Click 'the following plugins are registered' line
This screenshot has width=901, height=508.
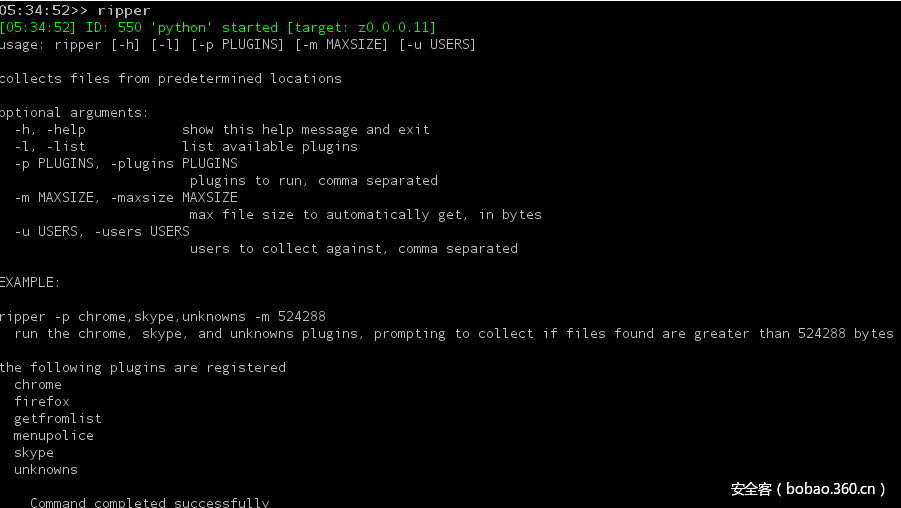tap(143, 367)
